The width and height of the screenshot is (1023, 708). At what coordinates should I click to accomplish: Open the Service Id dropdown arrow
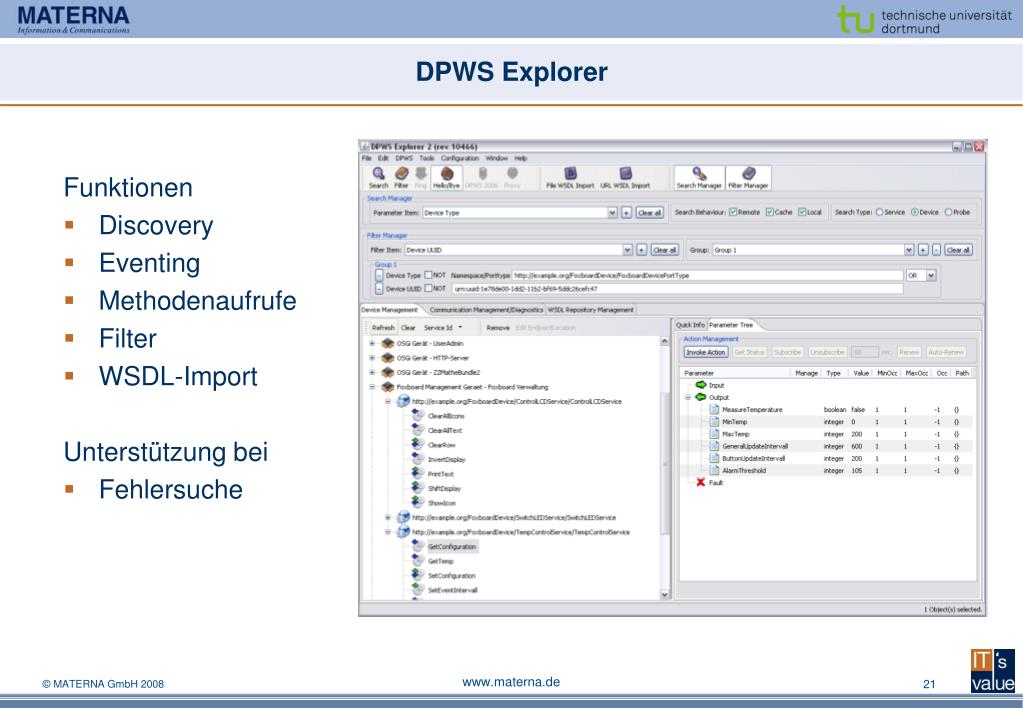point(461,328)
